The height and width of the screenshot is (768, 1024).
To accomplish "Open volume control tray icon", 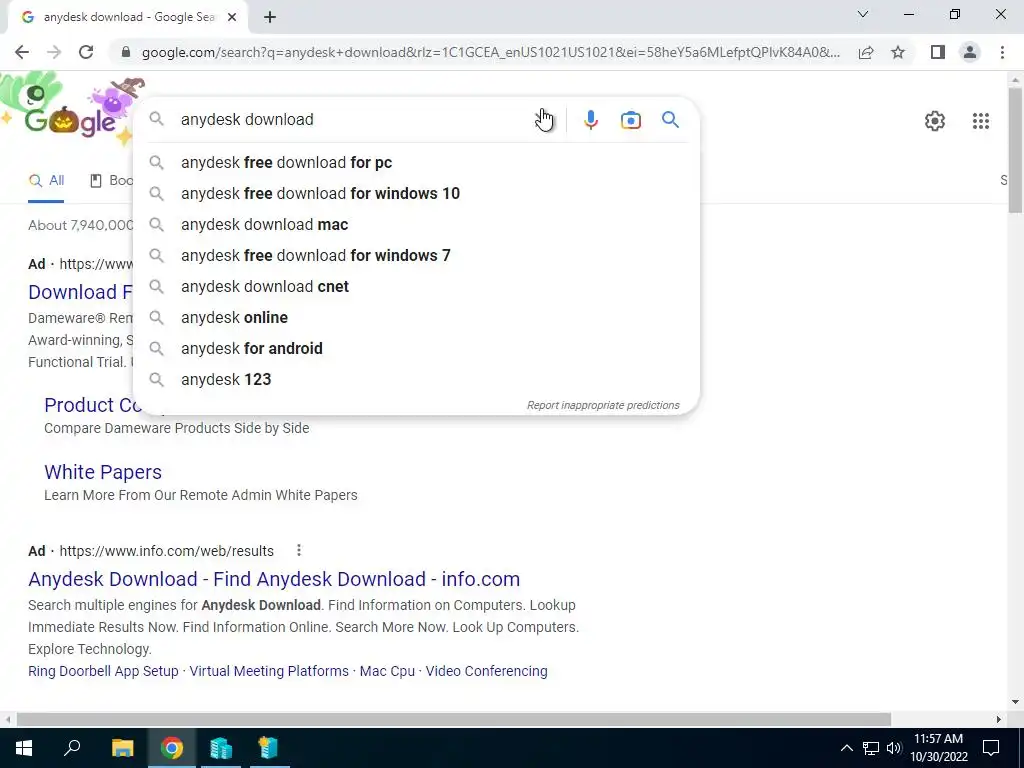I will pyautogui.click(x=894, y=748).
